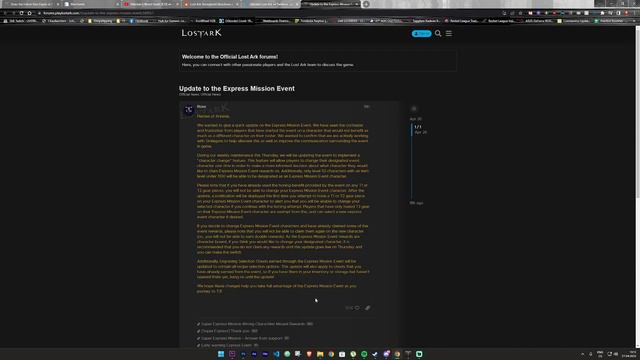Switch to the first browser tab
Screen dimensions: 640x360
pyautogui.click(x=31, y=4)
